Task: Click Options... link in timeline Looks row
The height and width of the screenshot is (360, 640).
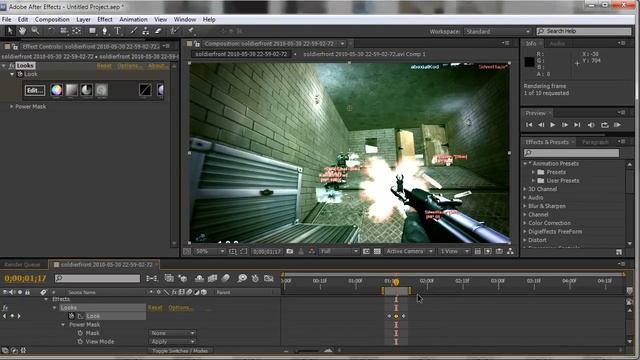Action: [x=180, y=308]
